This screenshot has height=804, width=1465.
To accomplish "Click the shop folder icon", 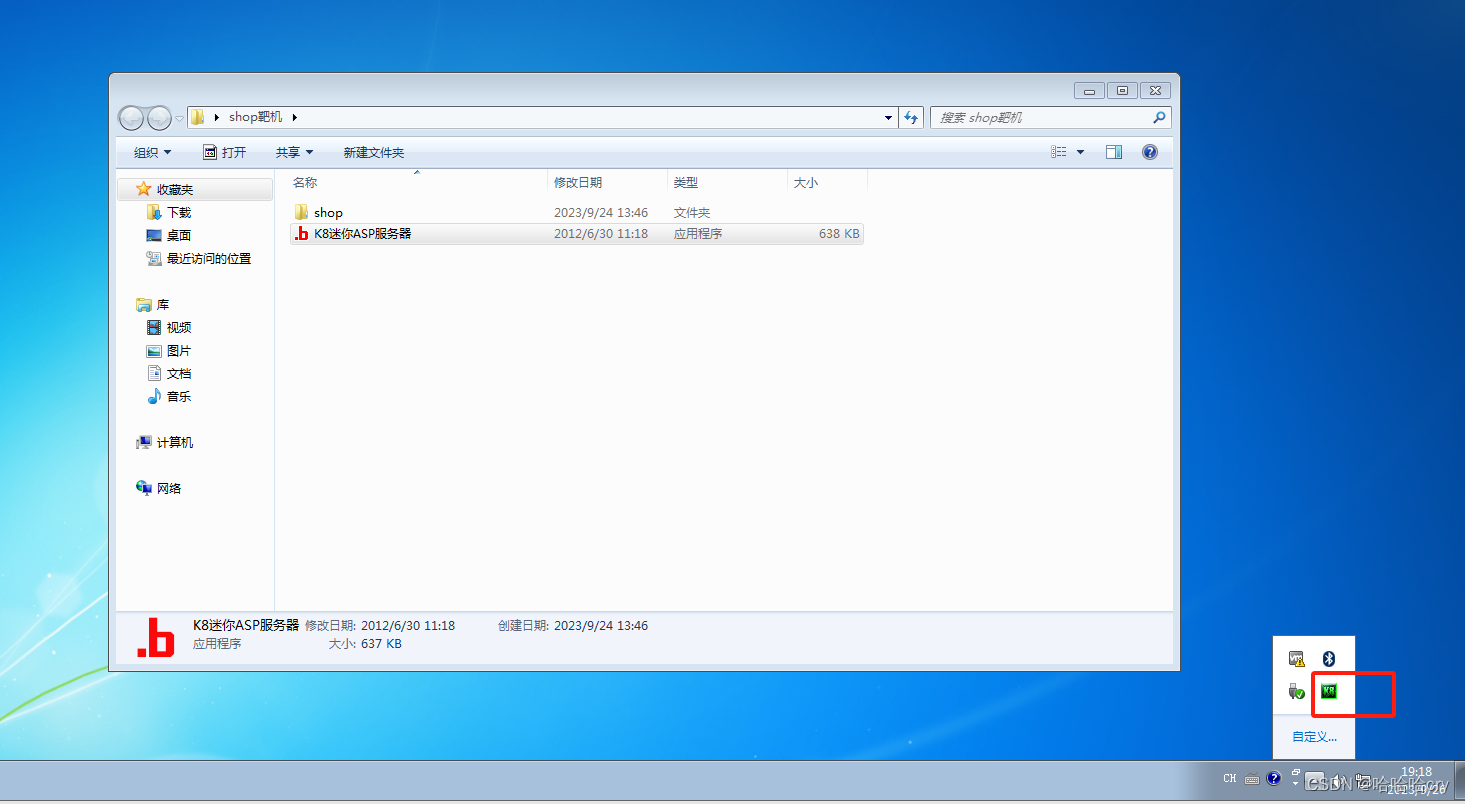I will tap(302, 212).
